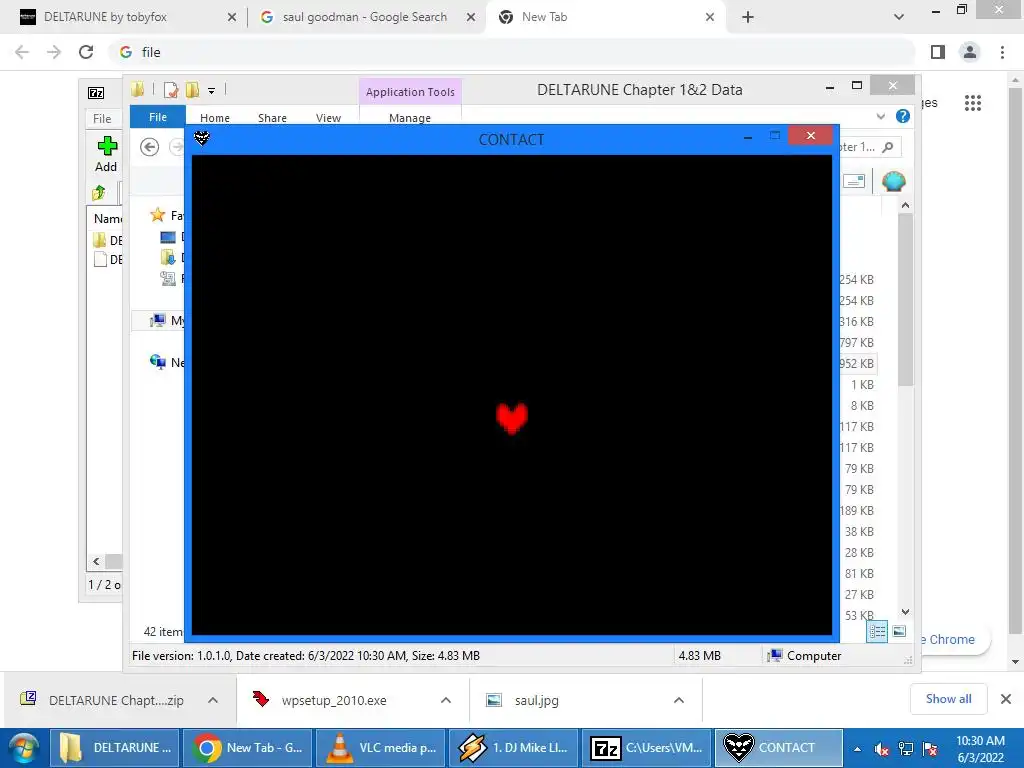Image resolution: width=1024 pixels, height=768 pixels.
Task: Close the Chrome downloads bar
Action: [x=1006, y=699]
